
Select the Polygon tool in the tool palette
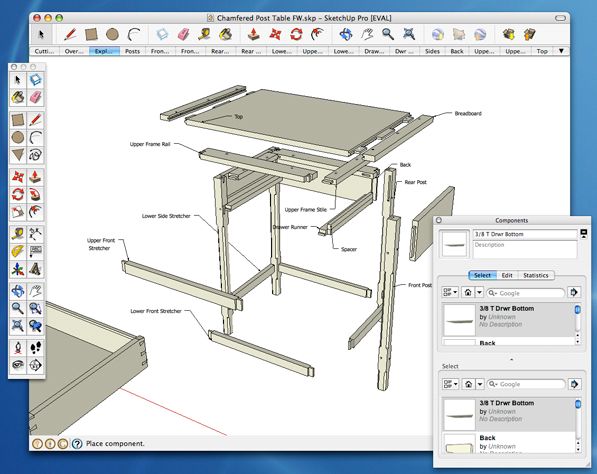click(18, 155)
